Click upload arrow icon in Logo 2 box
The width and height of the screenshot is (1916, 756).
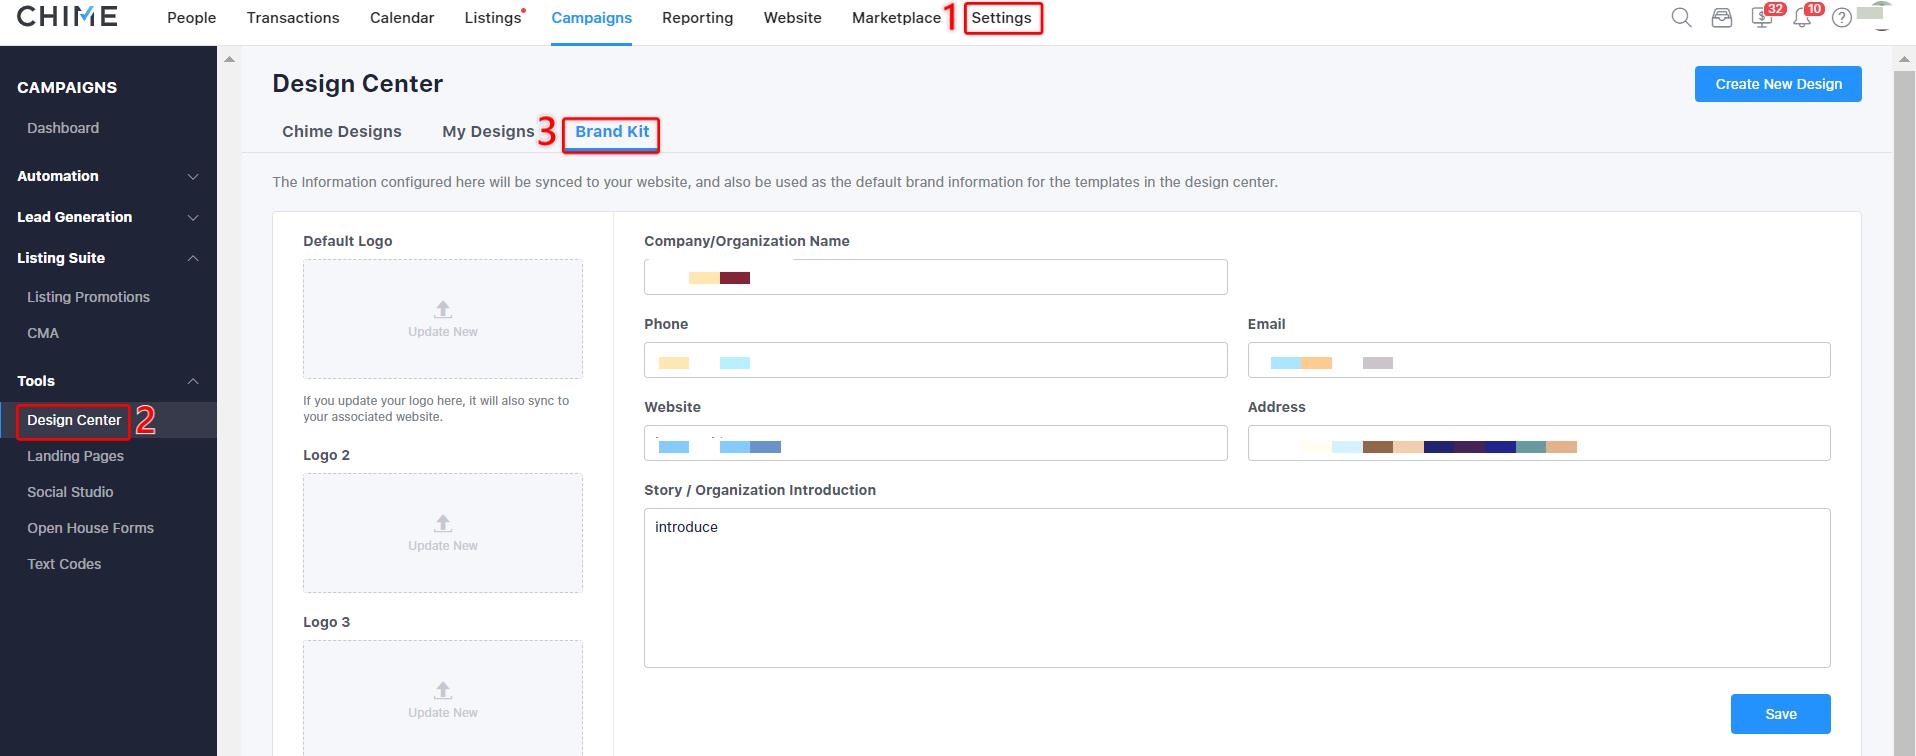pos(443,523)
